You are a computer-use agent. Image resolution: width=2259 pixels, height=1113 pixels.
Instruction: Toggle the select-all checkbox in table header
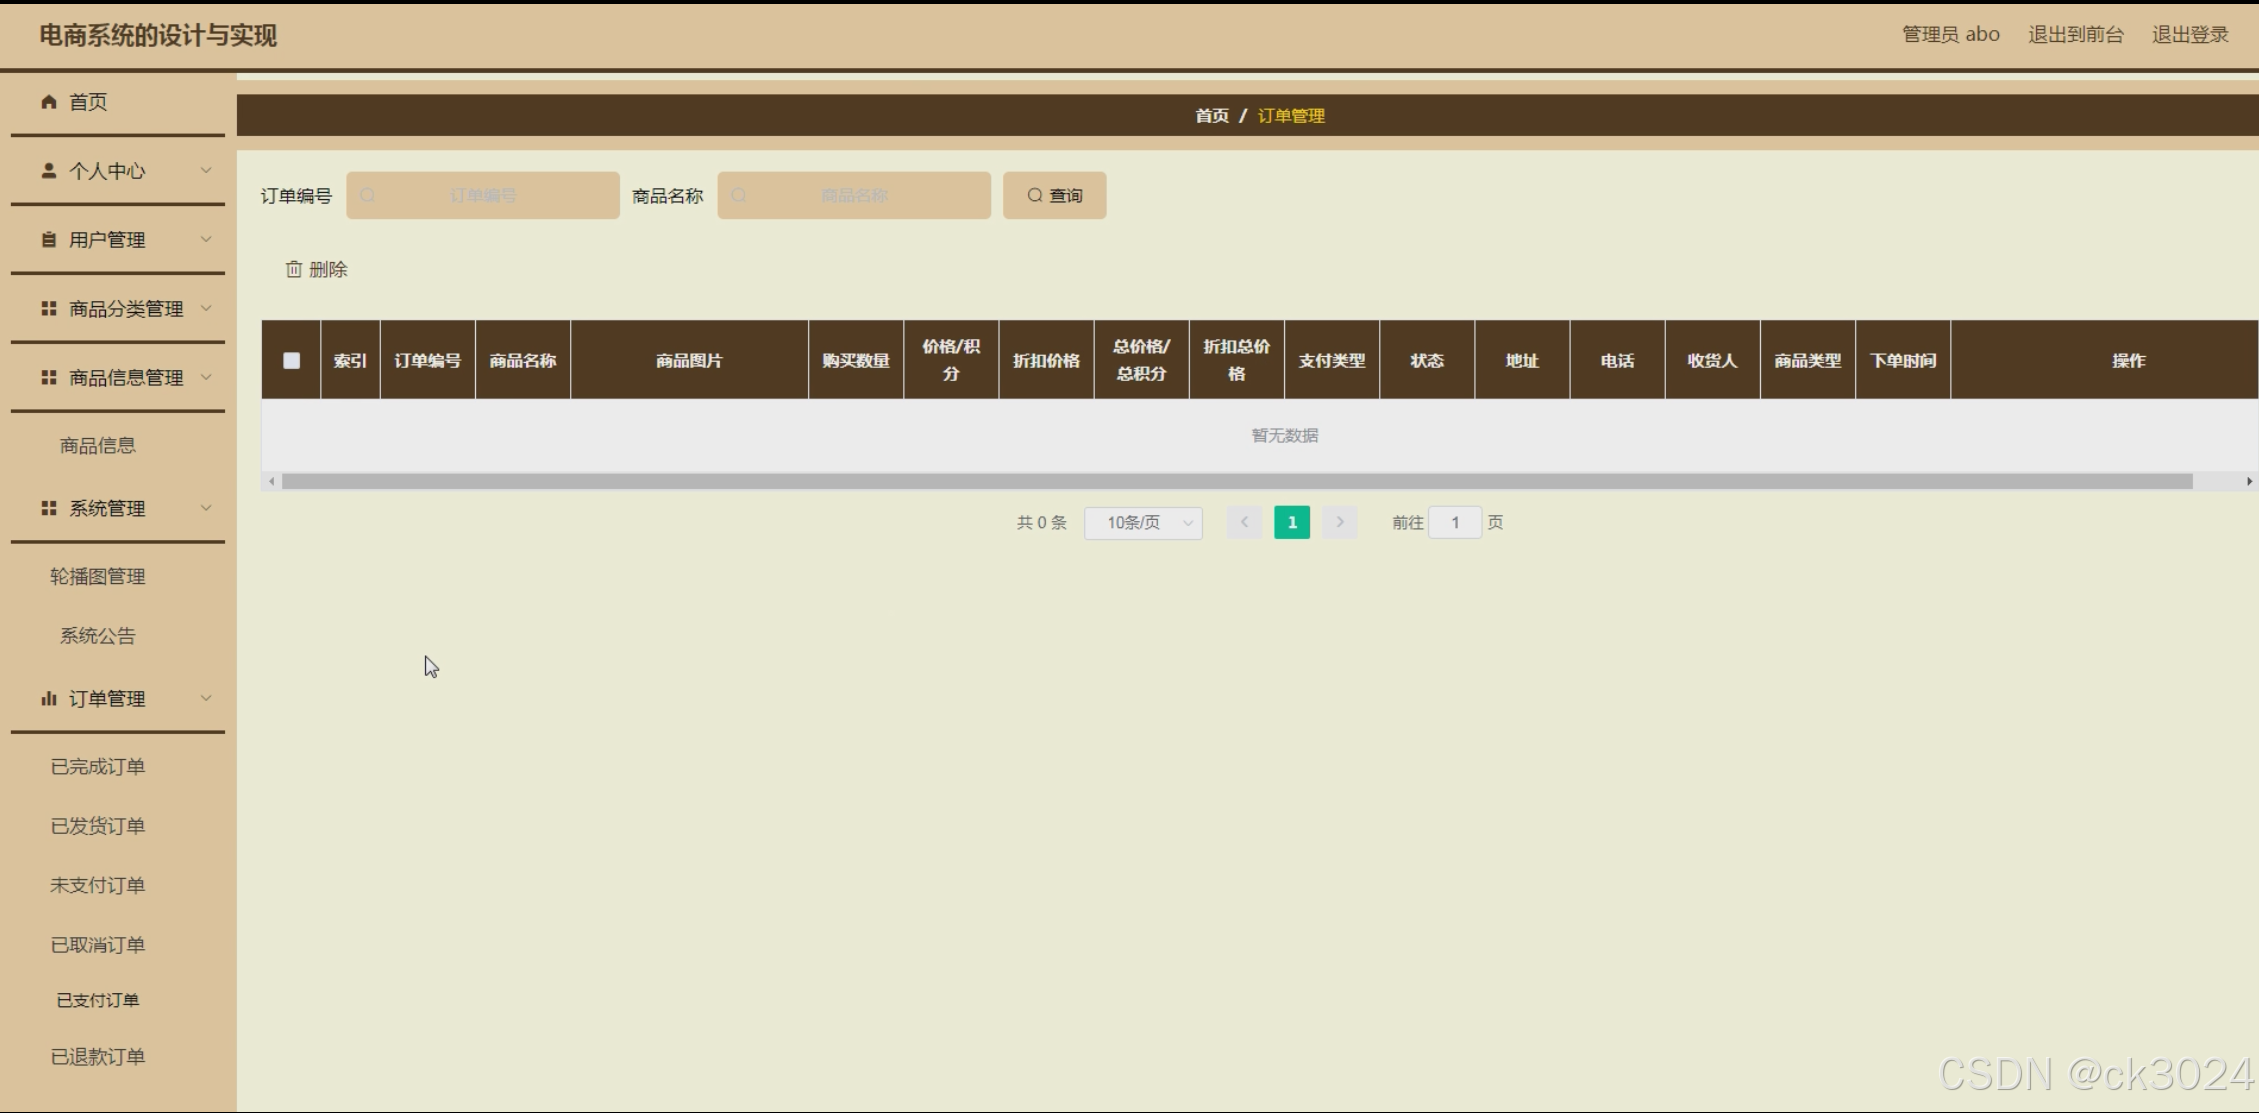(x=291, y=360)
